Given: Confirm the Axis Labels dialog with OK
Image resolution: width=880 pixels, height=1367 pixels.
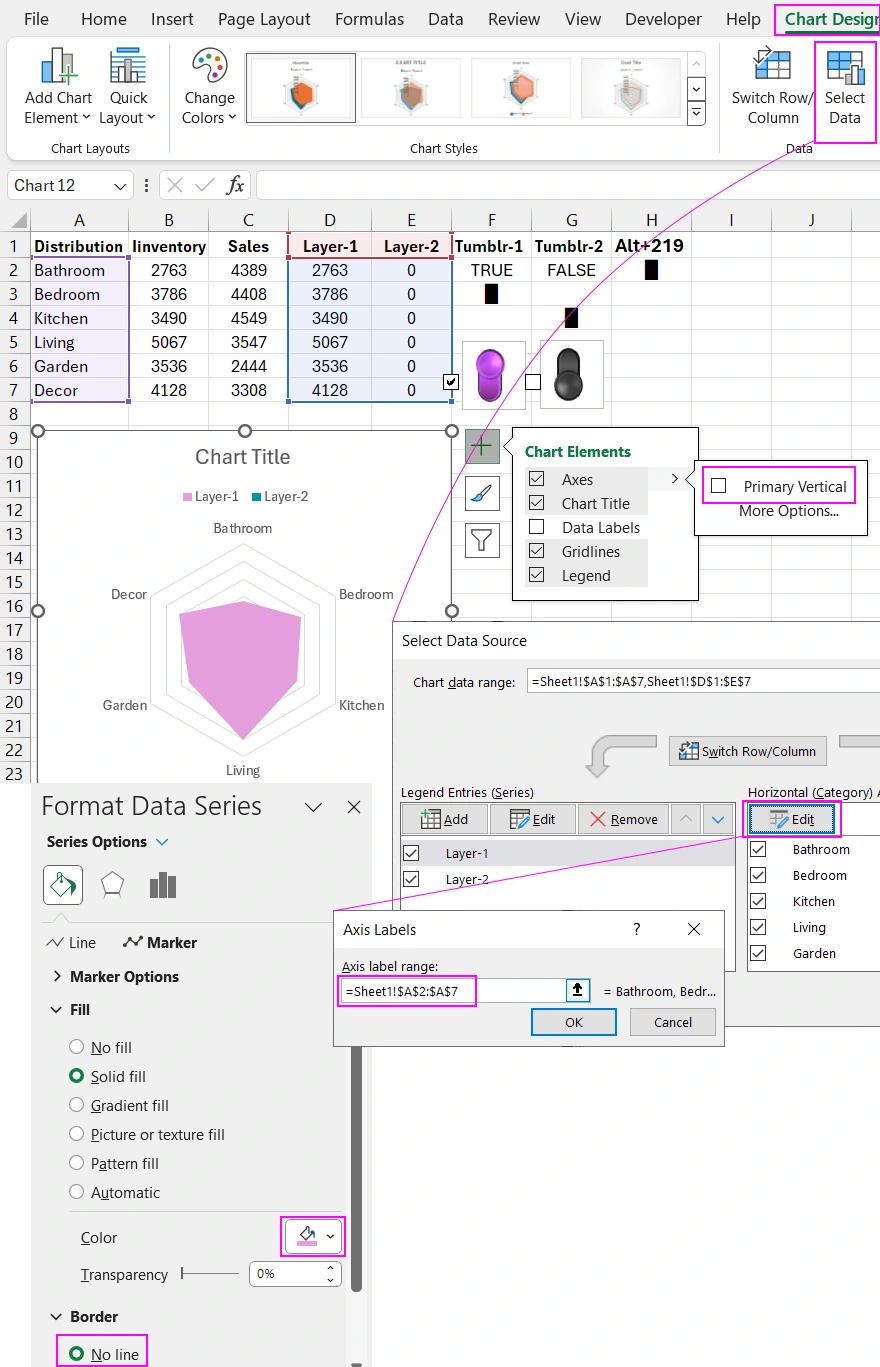Looking at the screenshot, I should pyautogui.click(x=573, y=1022).
